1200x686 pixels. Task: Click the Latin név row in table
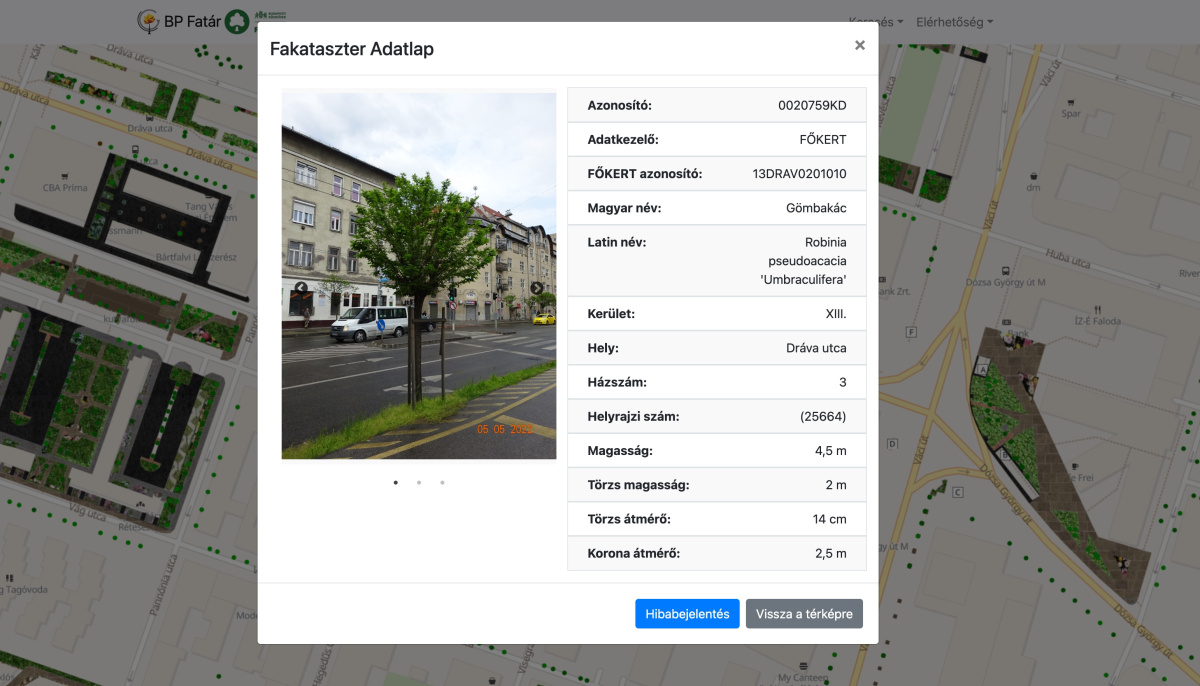717,261
